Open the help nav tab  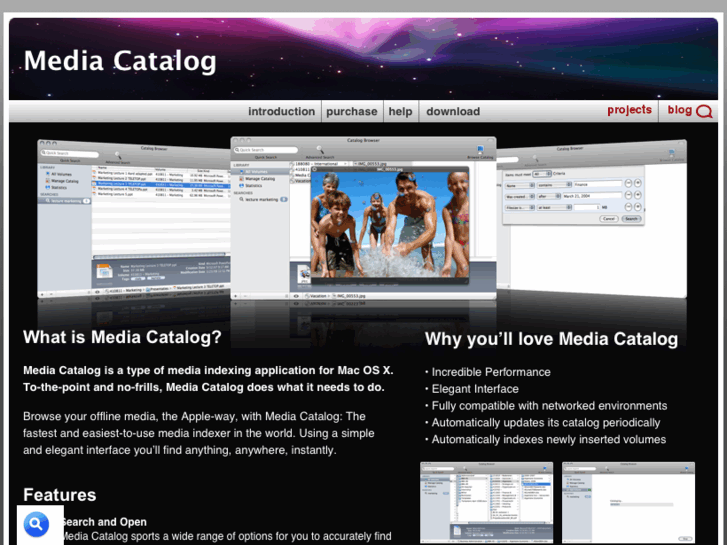400,111
